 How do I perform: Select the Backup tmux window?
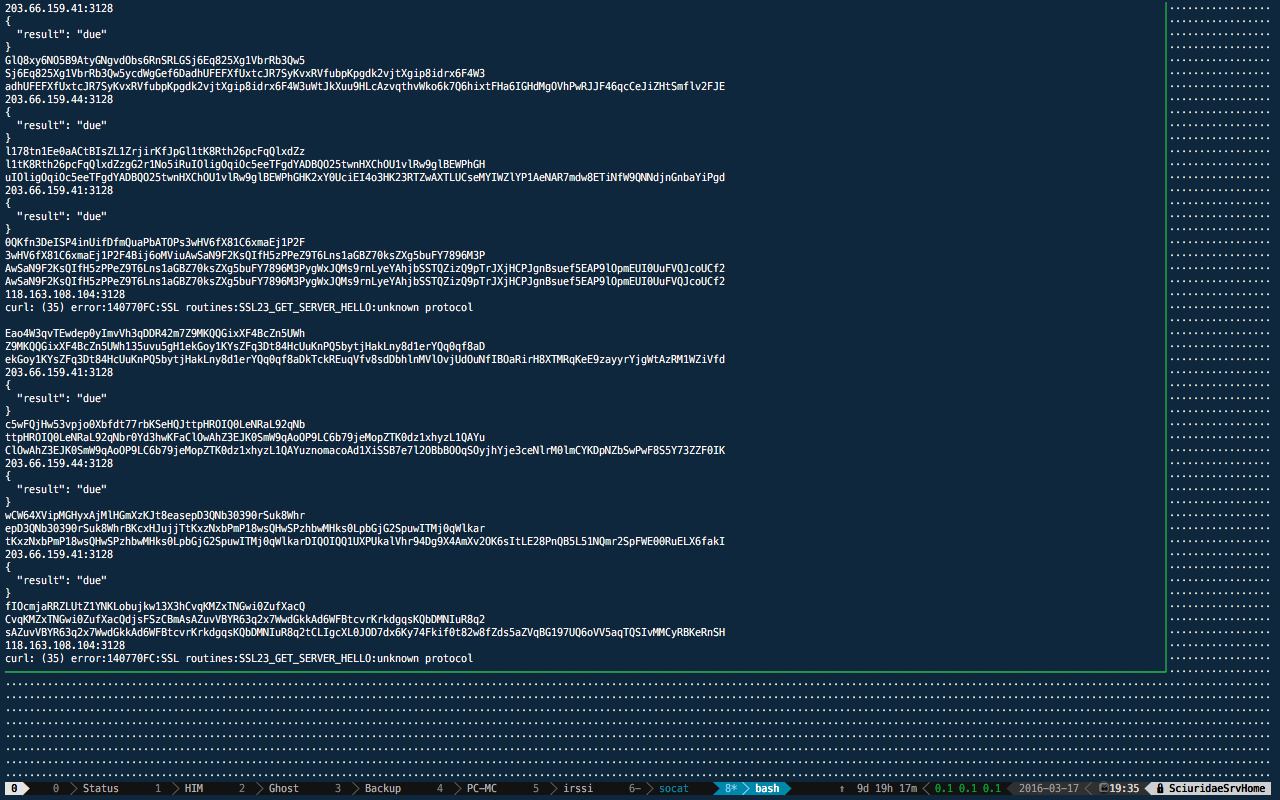pyautogui.click(x=367, y=788)
